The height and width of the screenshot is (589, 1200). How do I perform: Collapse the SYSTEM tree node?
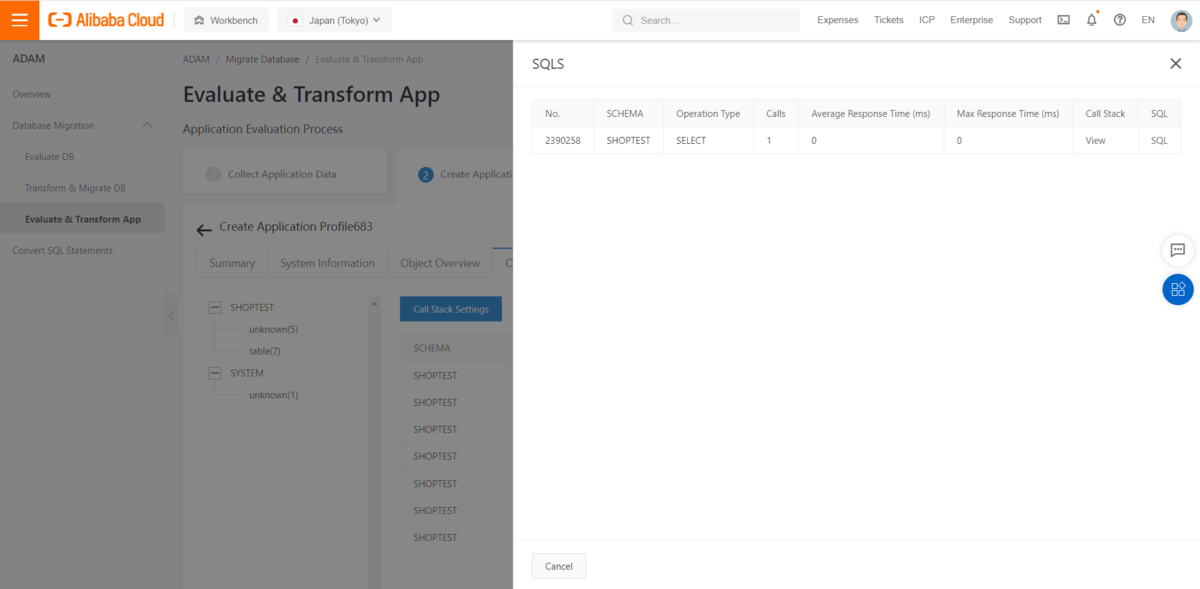[215, 373]
